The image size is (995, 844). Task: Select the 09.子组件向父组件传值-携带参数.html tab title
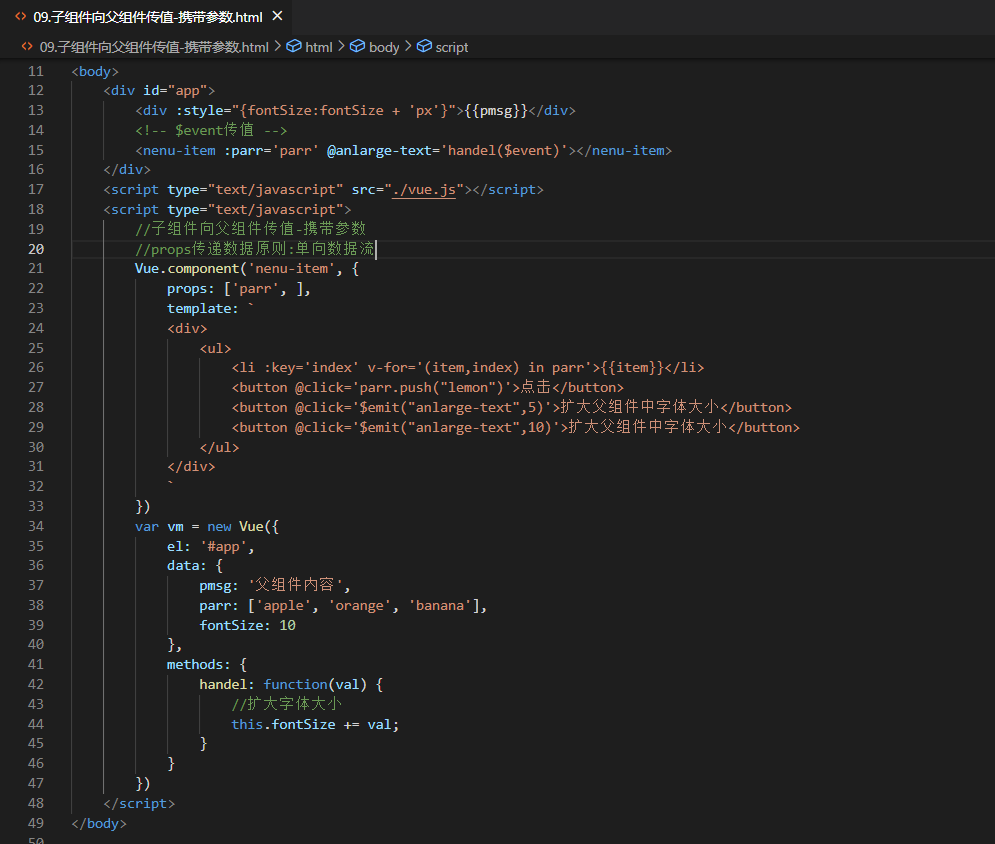(x=148, y=17)
